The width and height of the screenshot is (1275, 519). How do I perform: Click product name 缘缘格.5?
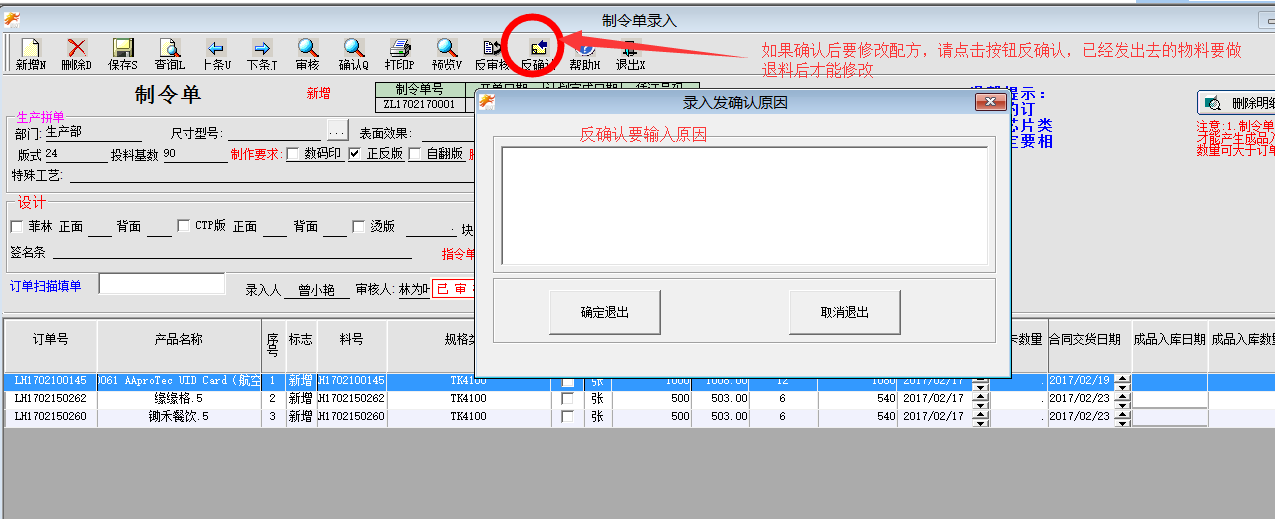click(180, 399)
